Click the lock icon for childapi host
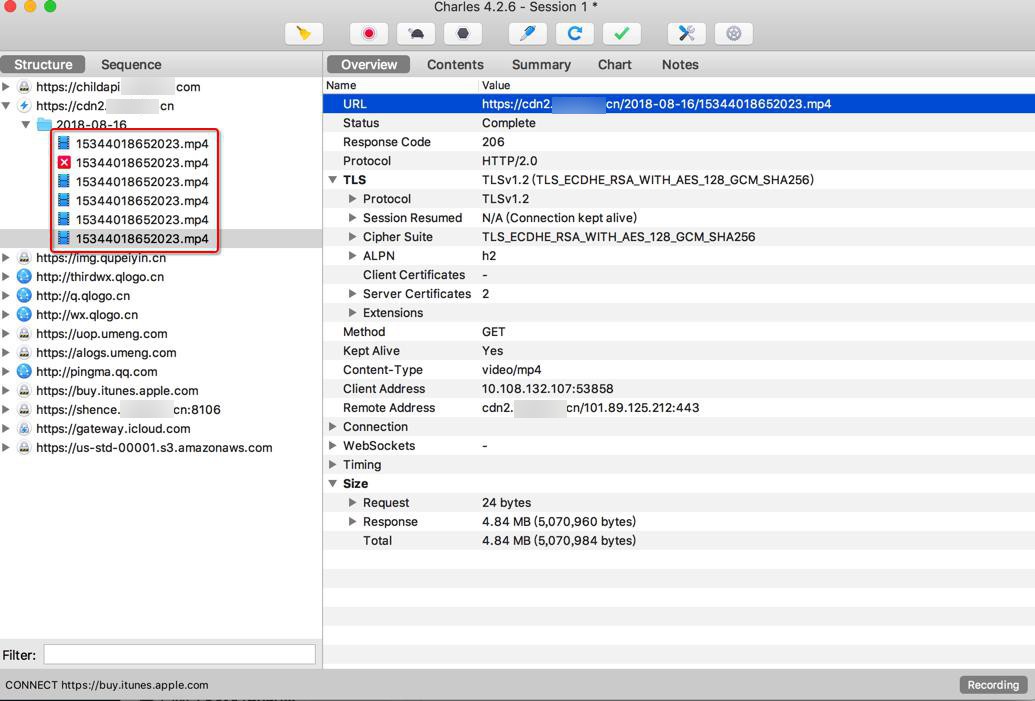 pos(24,86)
